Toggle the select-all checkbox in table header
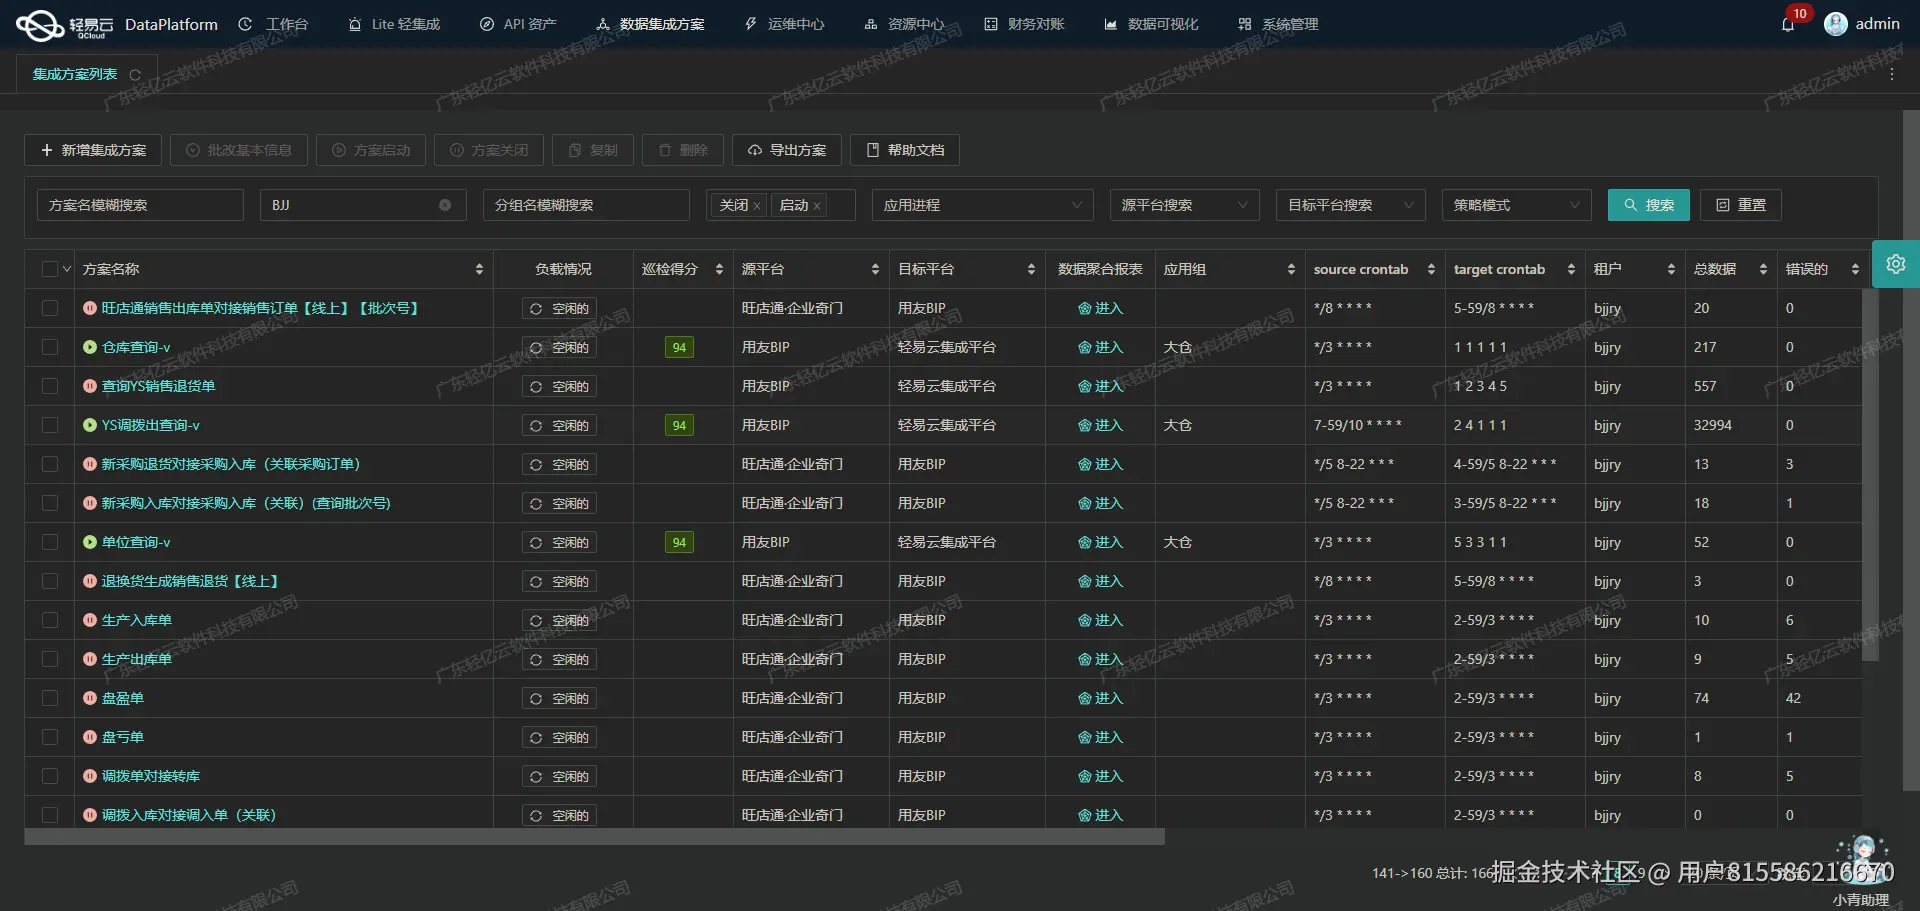The width and height of the screenshot is (1920, 911). pos(50,268)
